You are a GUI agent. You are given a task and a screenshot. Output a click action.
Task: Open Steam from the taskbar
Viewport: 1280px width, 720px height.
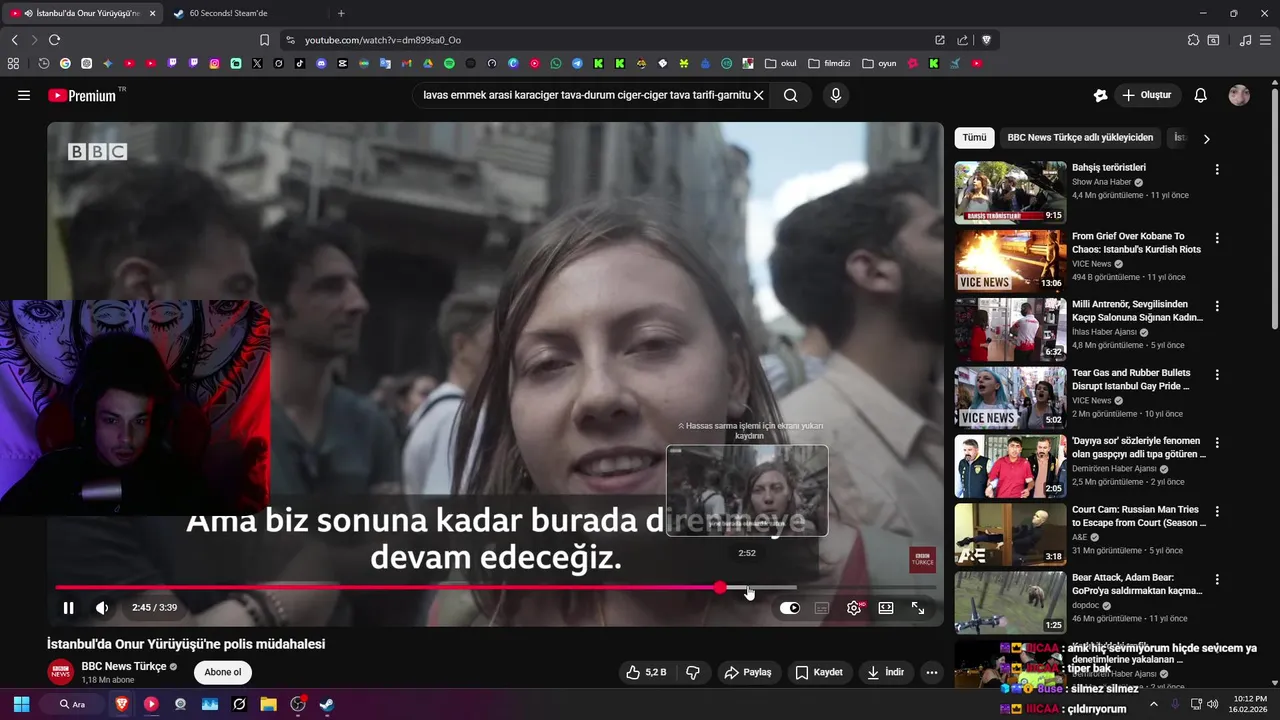click(x=326, y=704)
